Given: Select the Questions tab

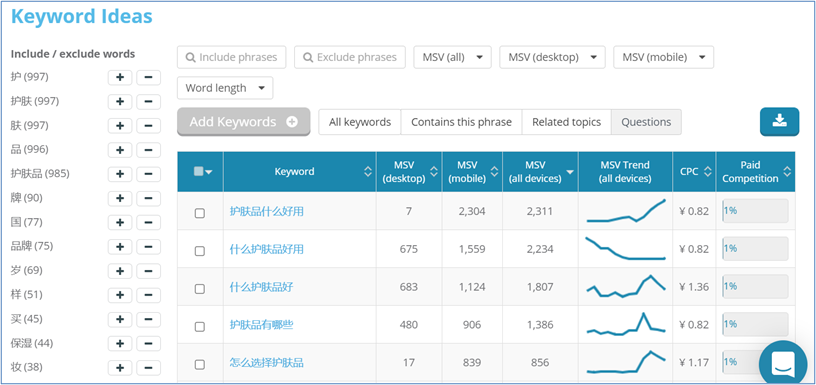Looking at the screenshot, I should pyautogui.click(x=646, y=122).
